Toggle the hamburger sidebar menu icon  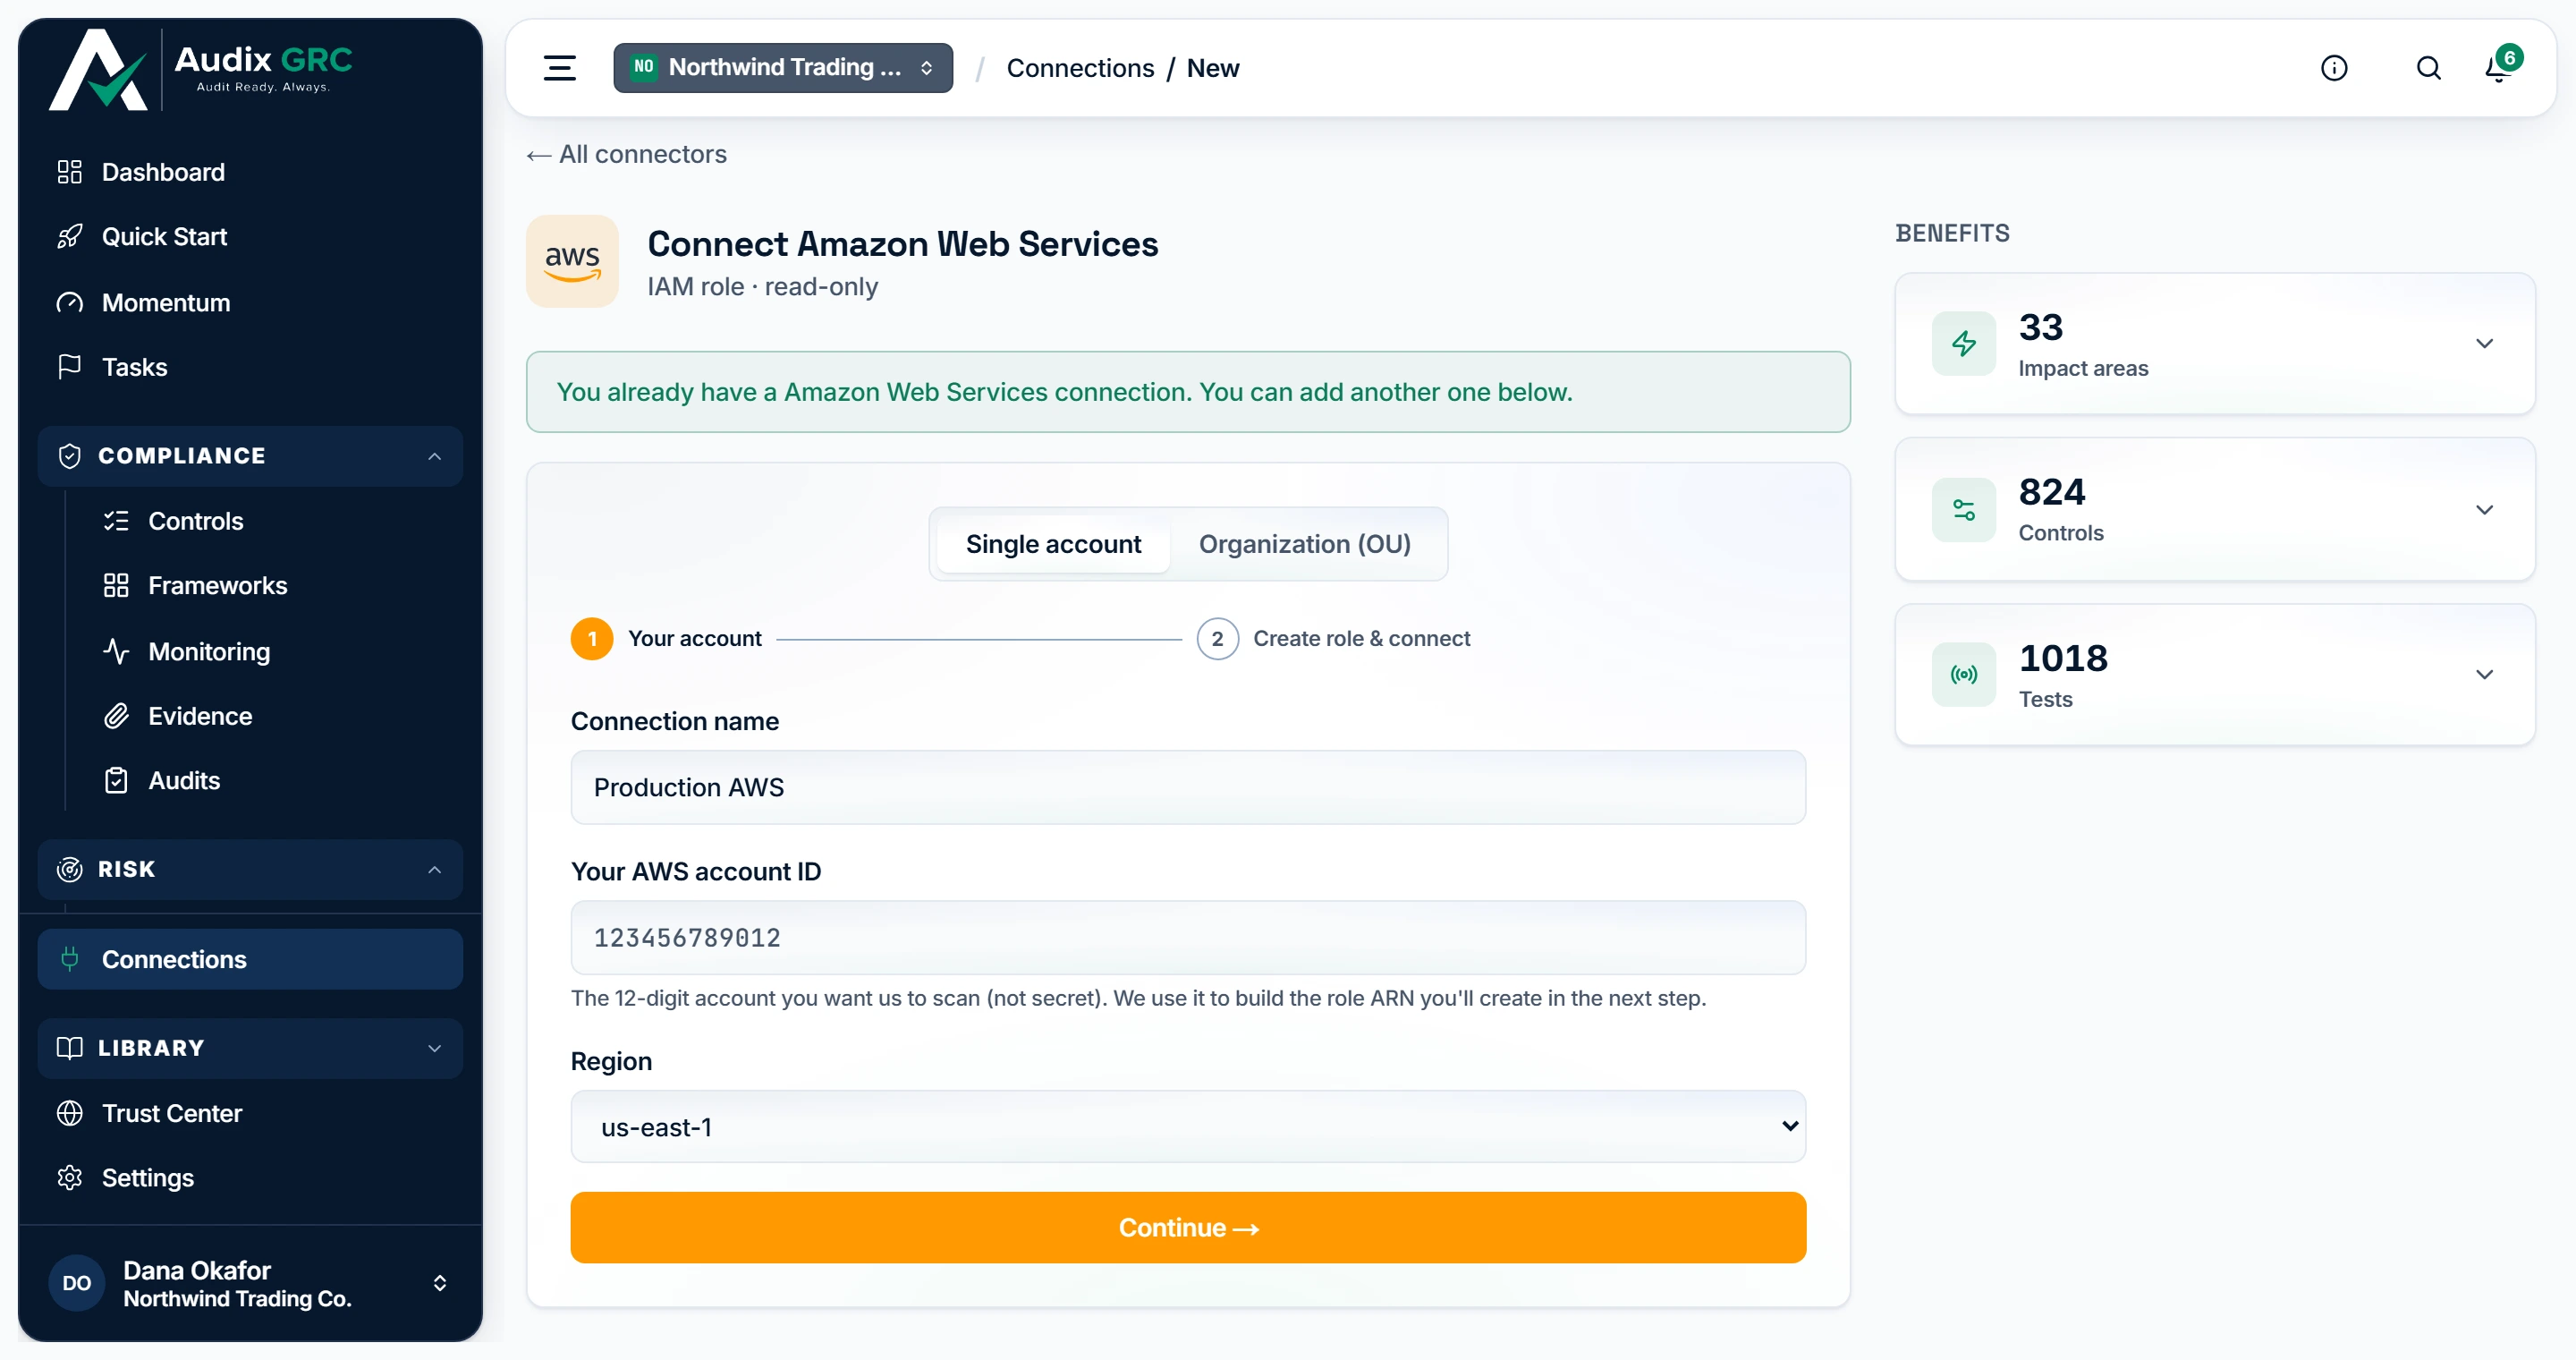coord(560,68)
